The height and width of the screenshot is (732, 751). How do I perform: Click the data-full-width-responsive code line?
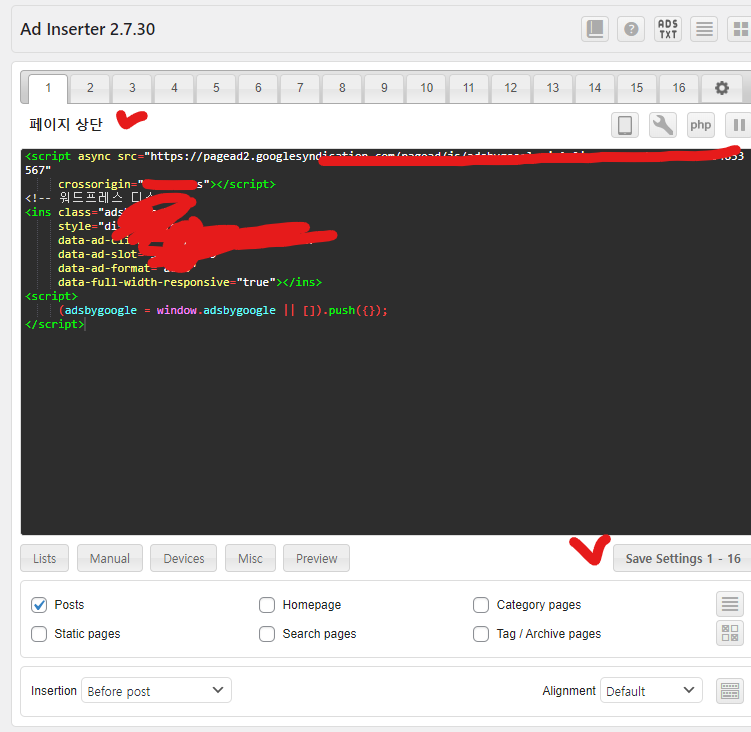[190, 282]
